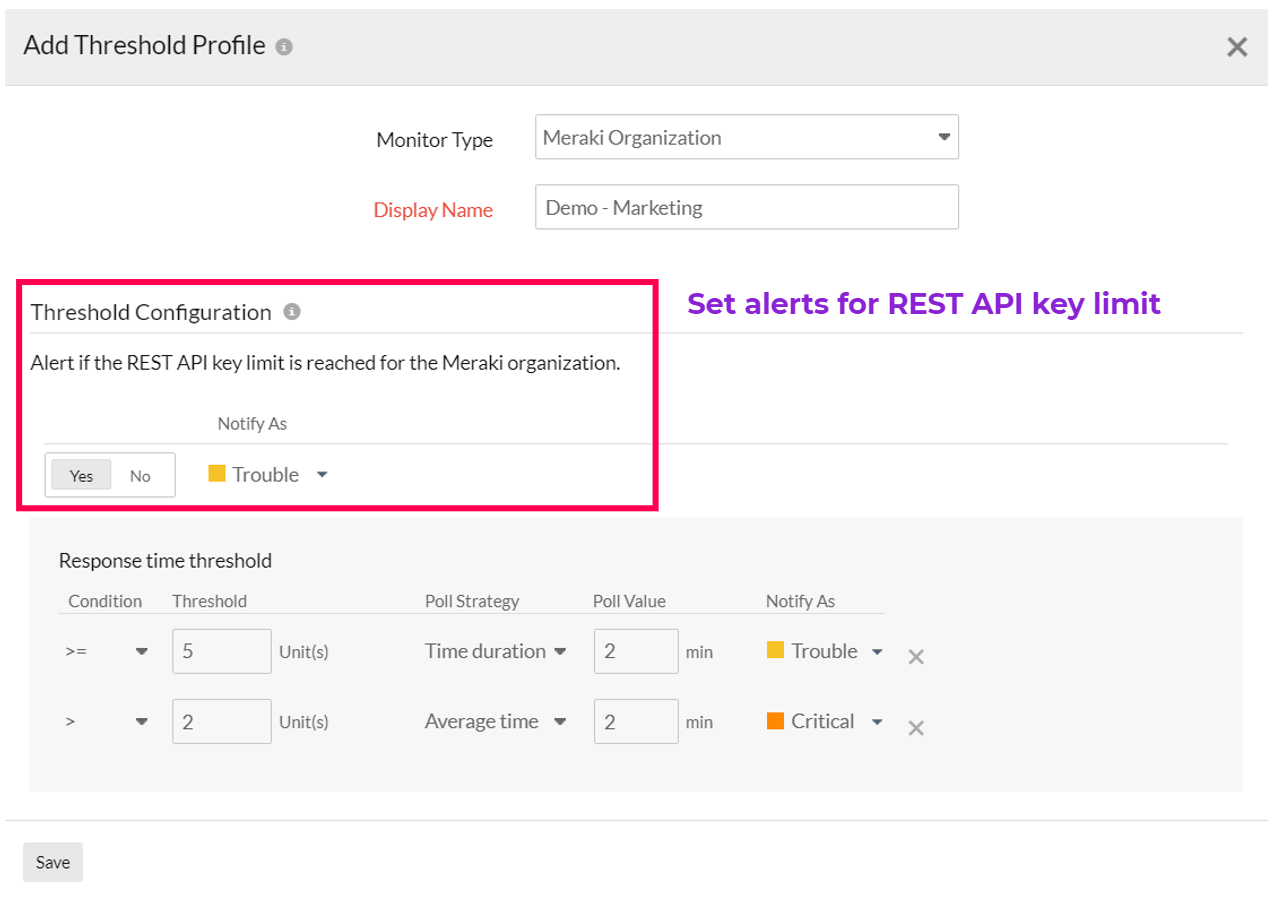Close the Add Threshold Profile dialog
Screen dimensions: 1272x911
[1237, 47]
